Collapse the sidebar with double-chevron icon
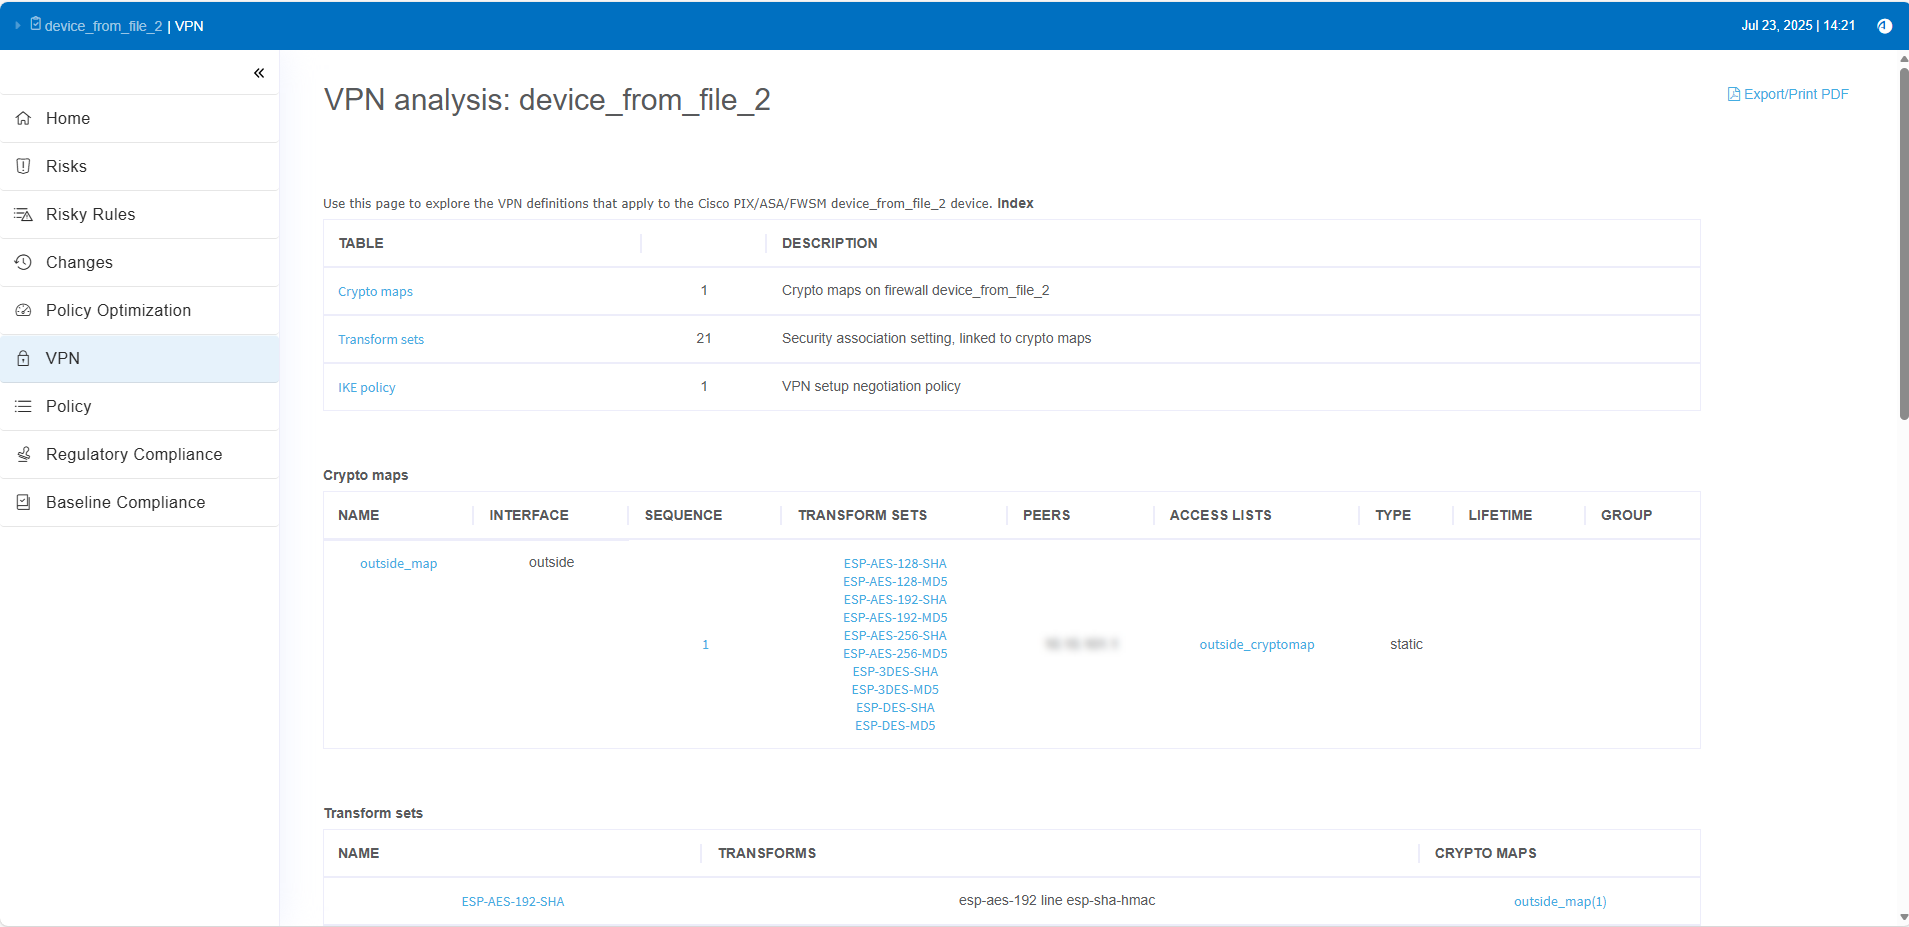1909x927 pixels. pyautogui.click(x=259, y=73)
